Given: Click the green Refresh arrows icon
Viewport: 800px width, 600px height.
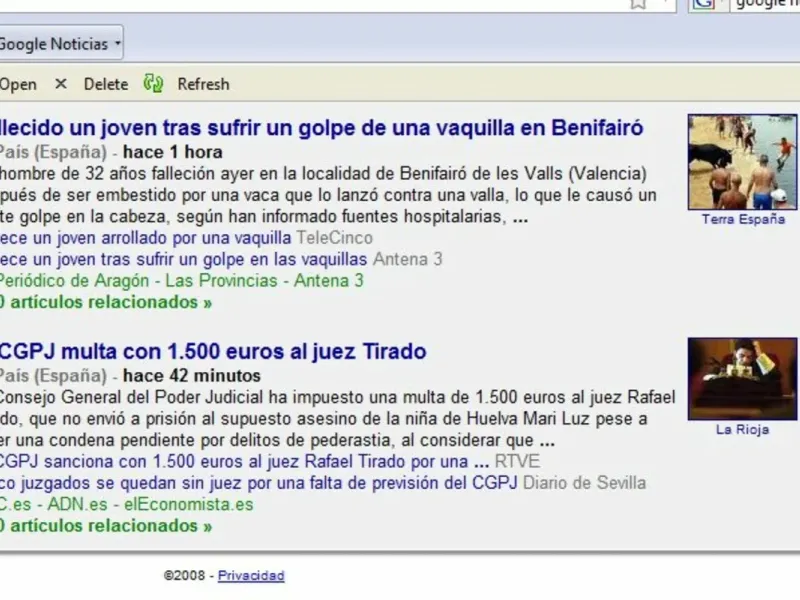Looking at the screenshot, I should pyautogui.click(x=153, y=83).
